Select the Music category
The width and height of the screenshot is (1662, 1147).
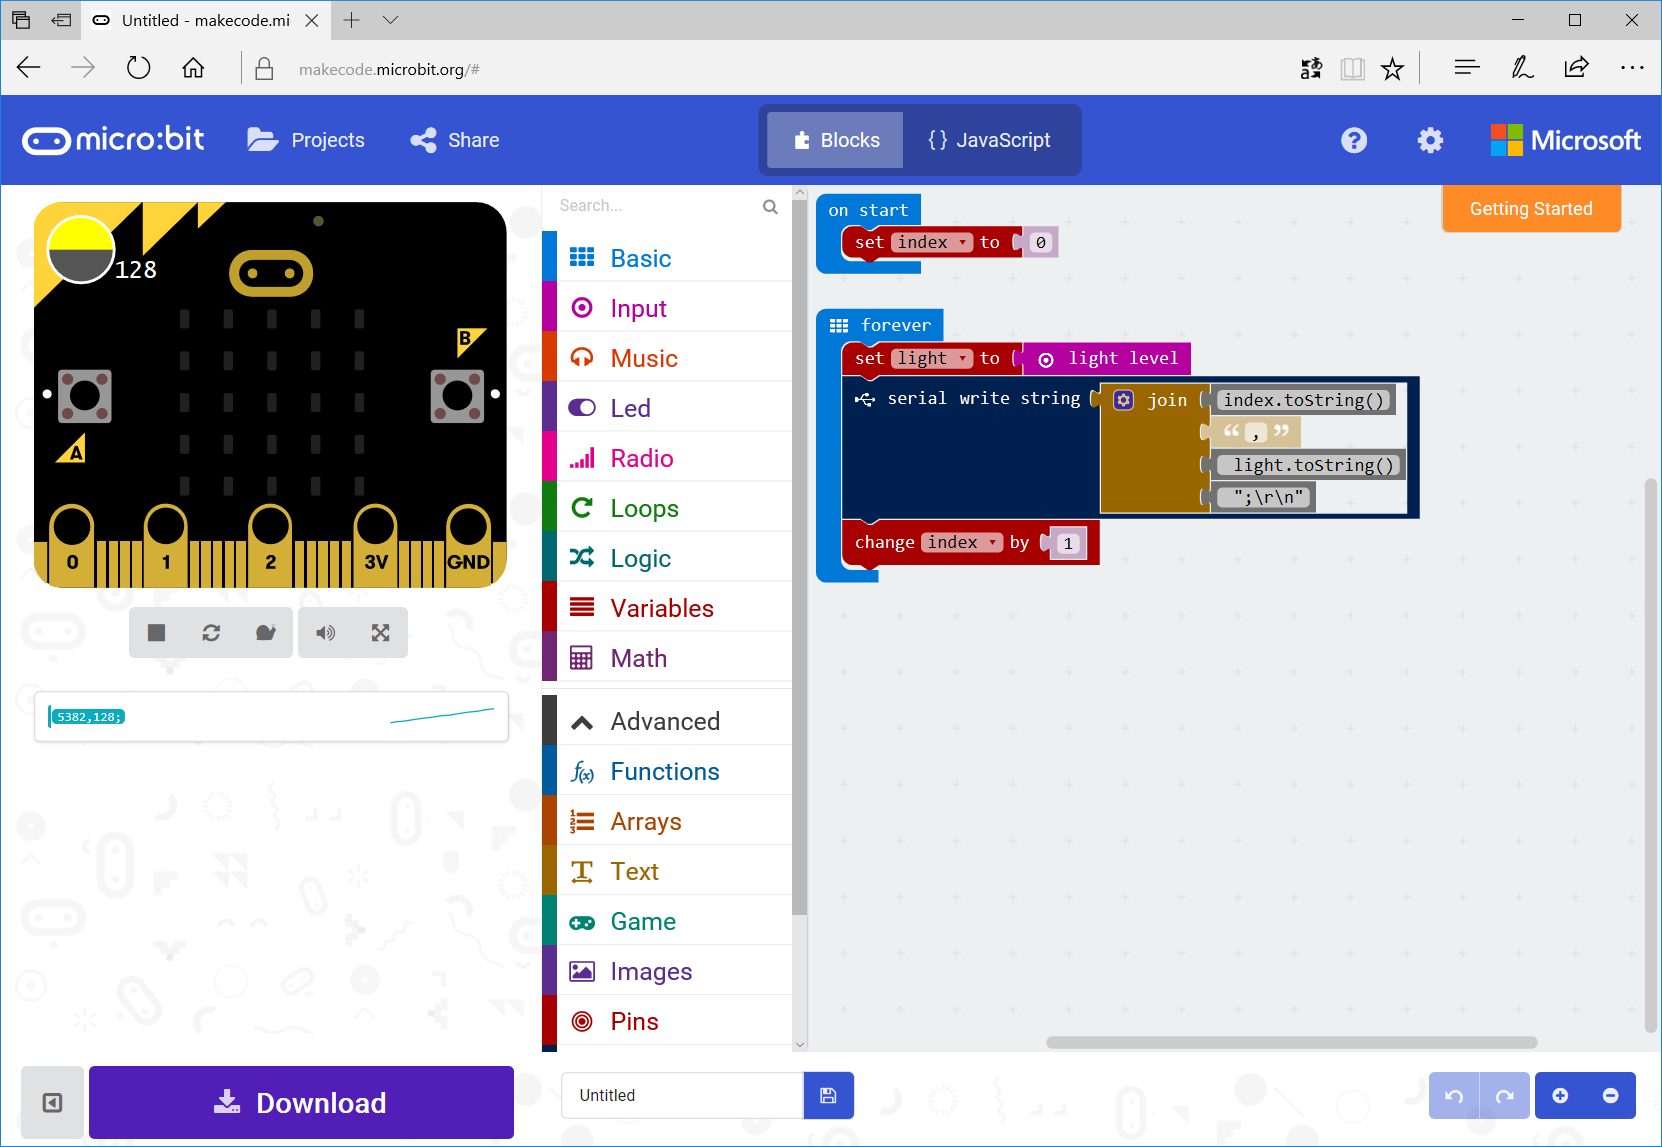[x=643, y=357]
